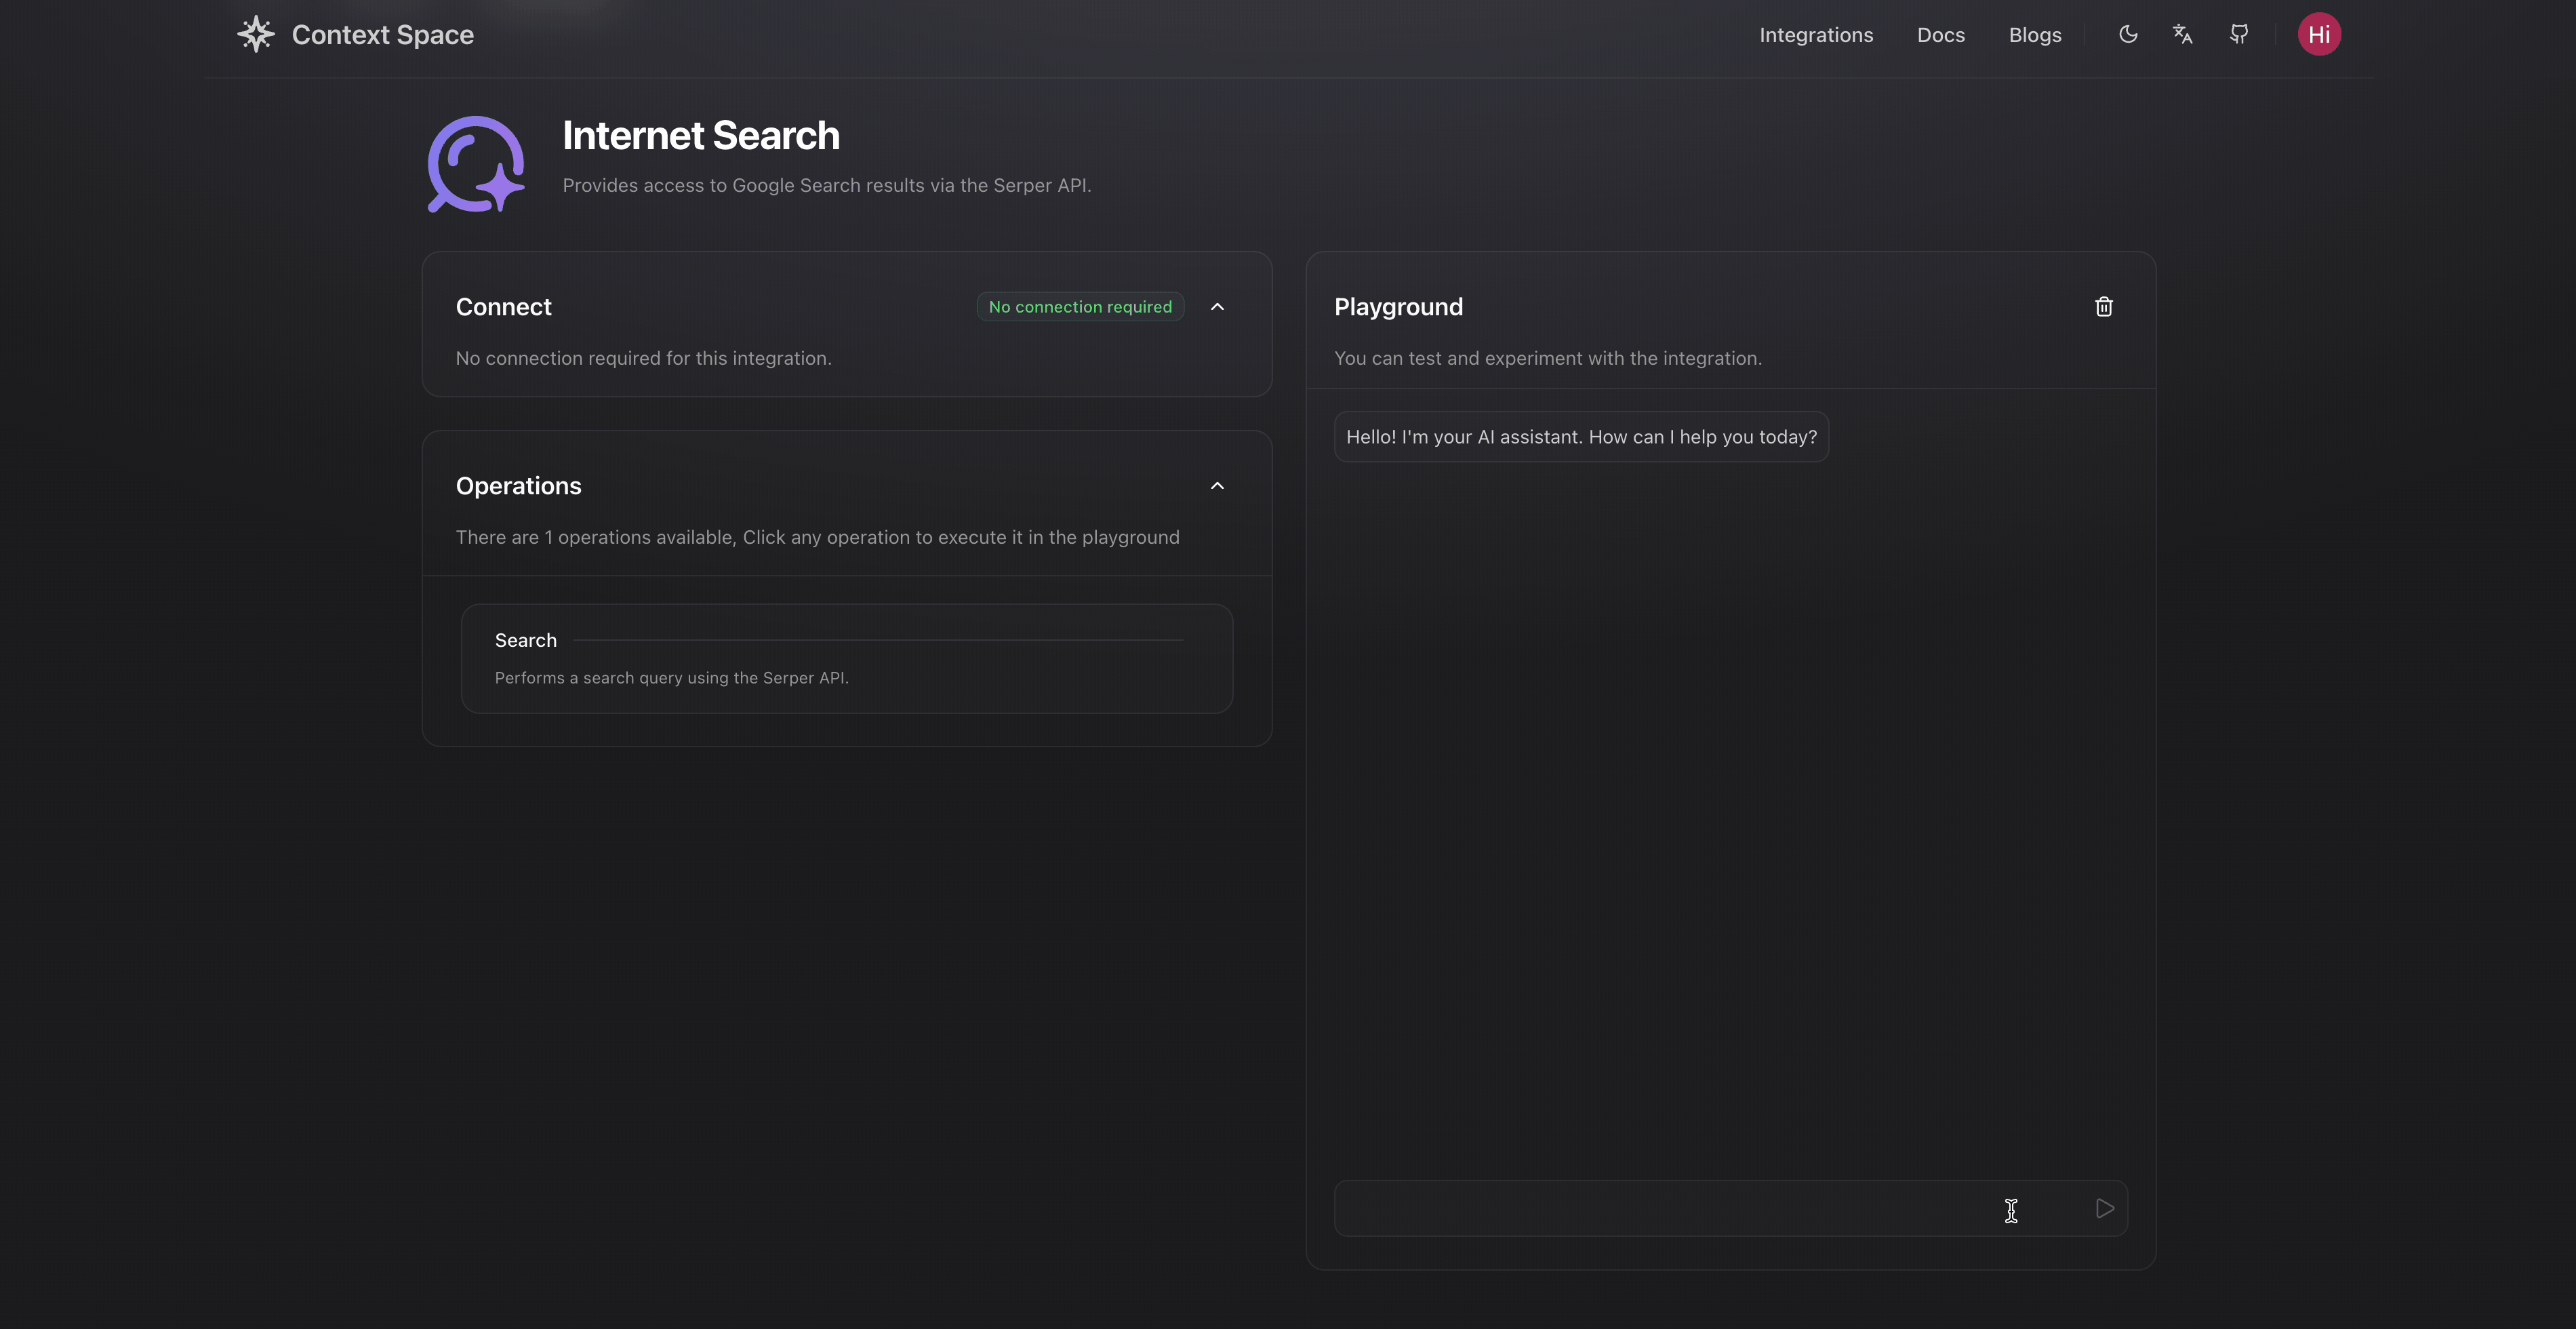Click 'You can test and experiment' text
Viewport: 2576px width, 1329px height.
1547,358
